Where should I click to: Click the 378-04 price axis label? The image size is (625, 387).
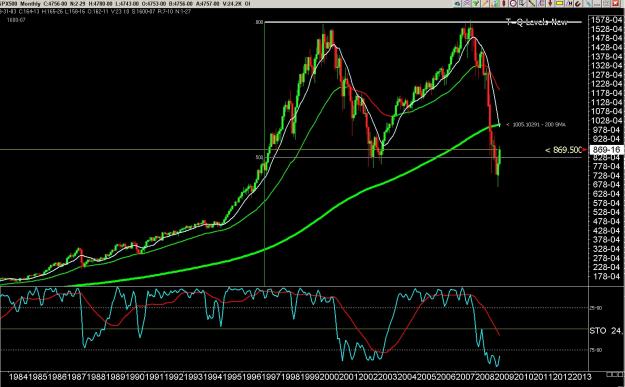(x=606, y=240)
